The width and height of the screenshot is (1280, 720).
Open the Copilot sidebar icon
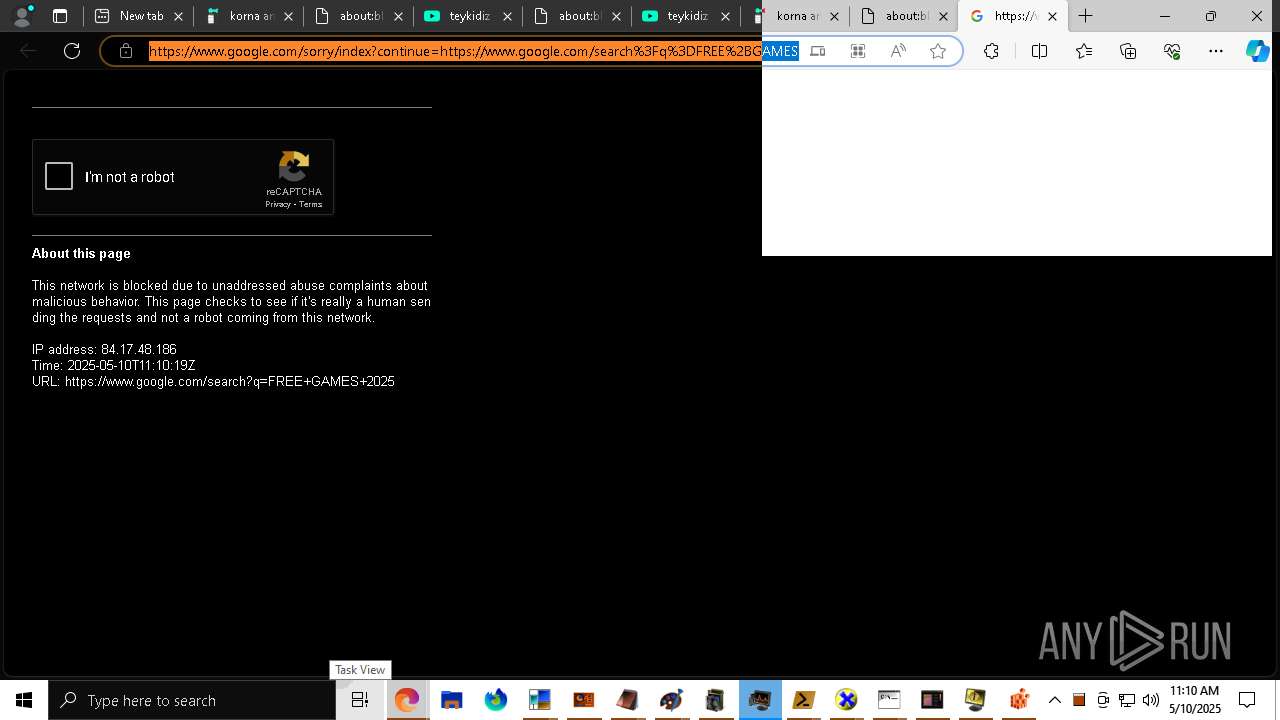coord(1257,51)
